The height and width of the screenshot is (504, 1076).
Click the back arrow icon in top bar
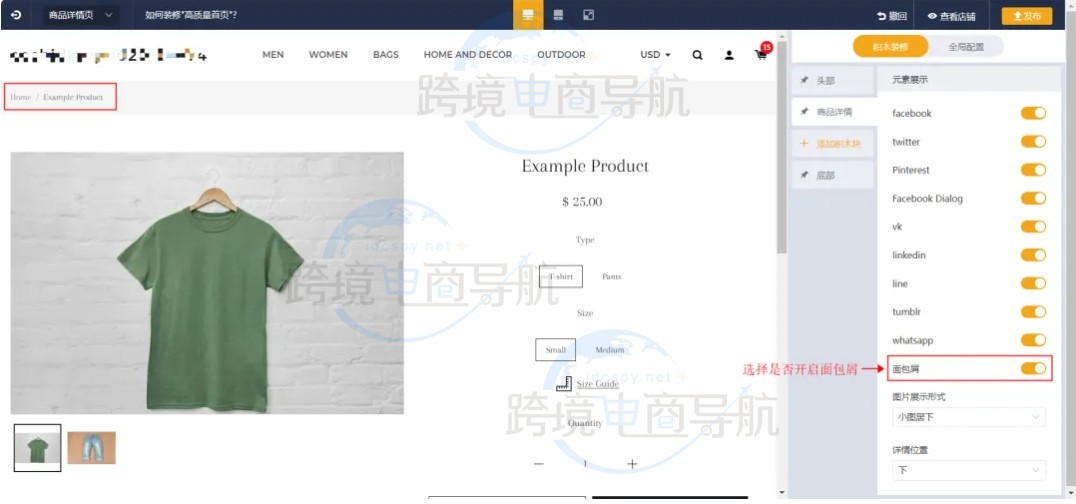[x=15, y=15]
